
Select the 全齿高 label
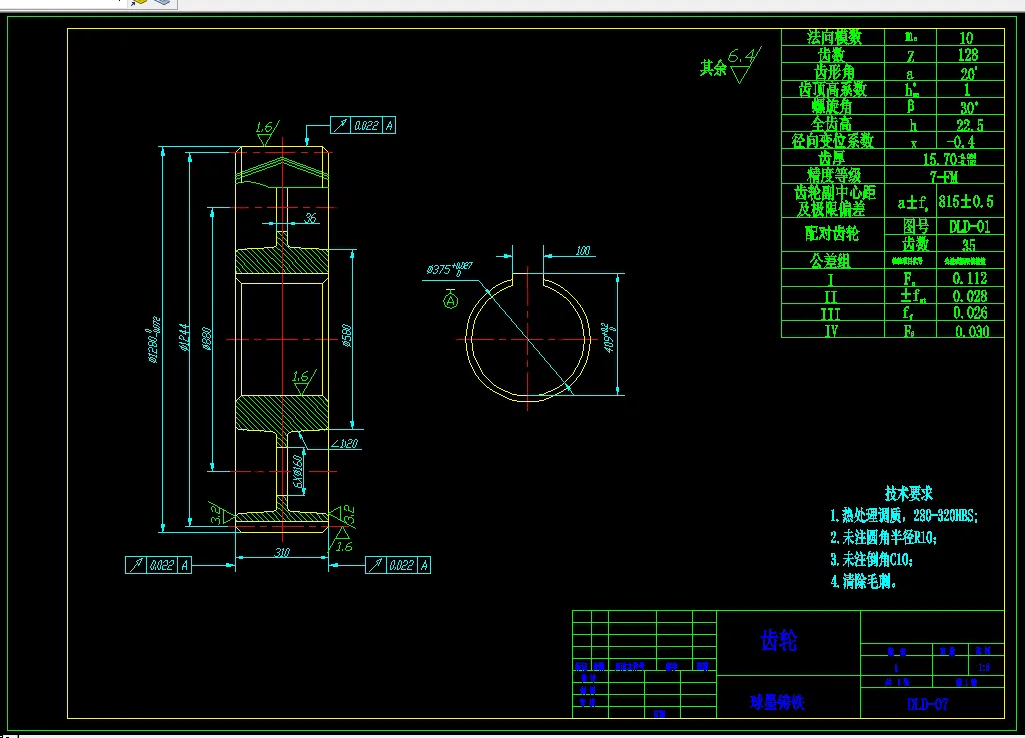point(832,124)
